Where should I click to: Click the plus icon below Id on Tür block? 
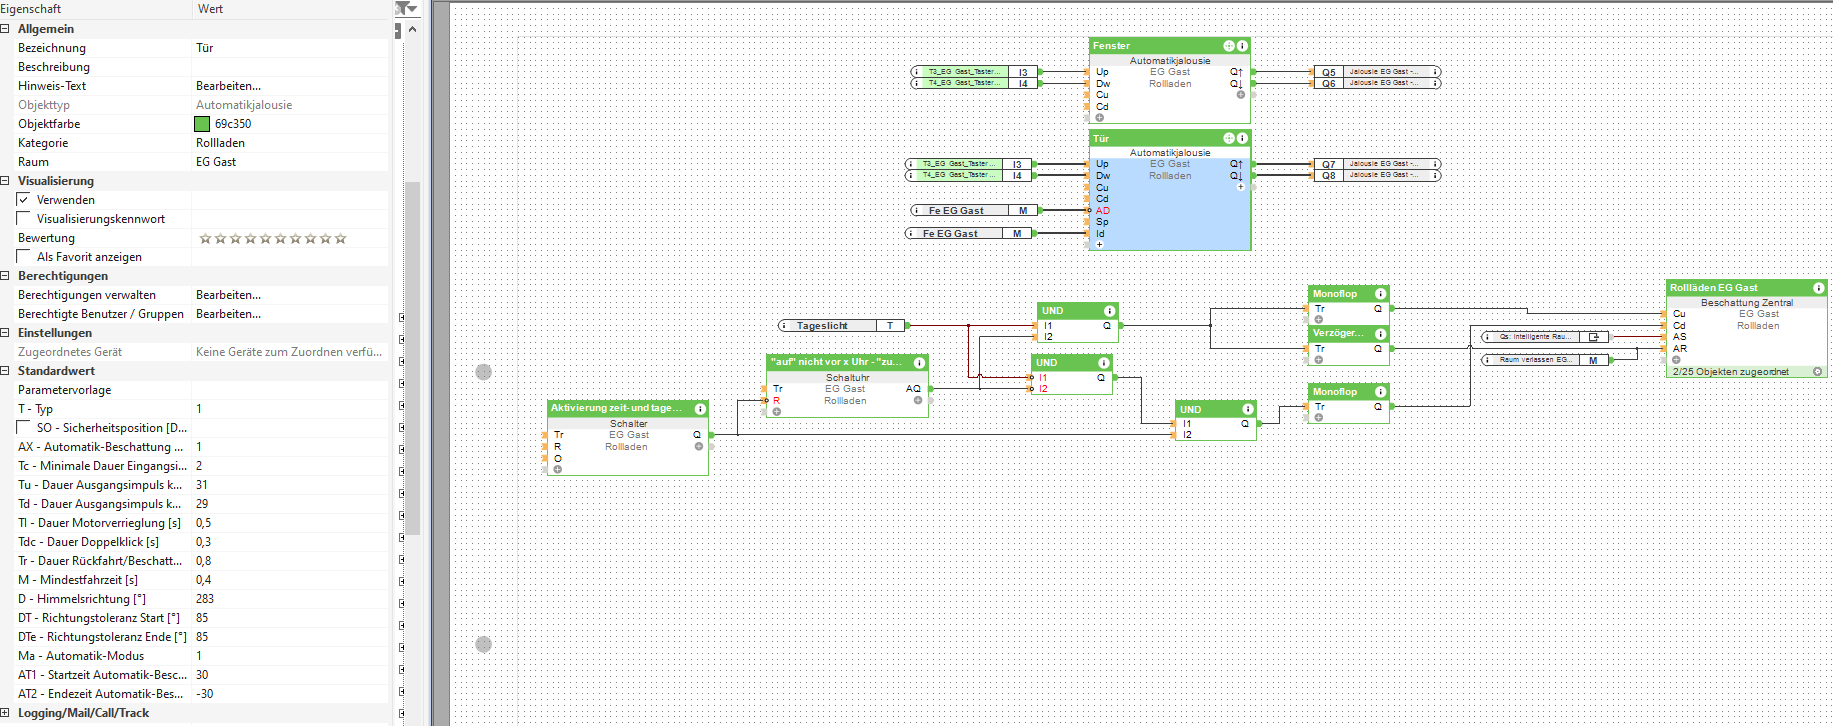(1099, 245)
